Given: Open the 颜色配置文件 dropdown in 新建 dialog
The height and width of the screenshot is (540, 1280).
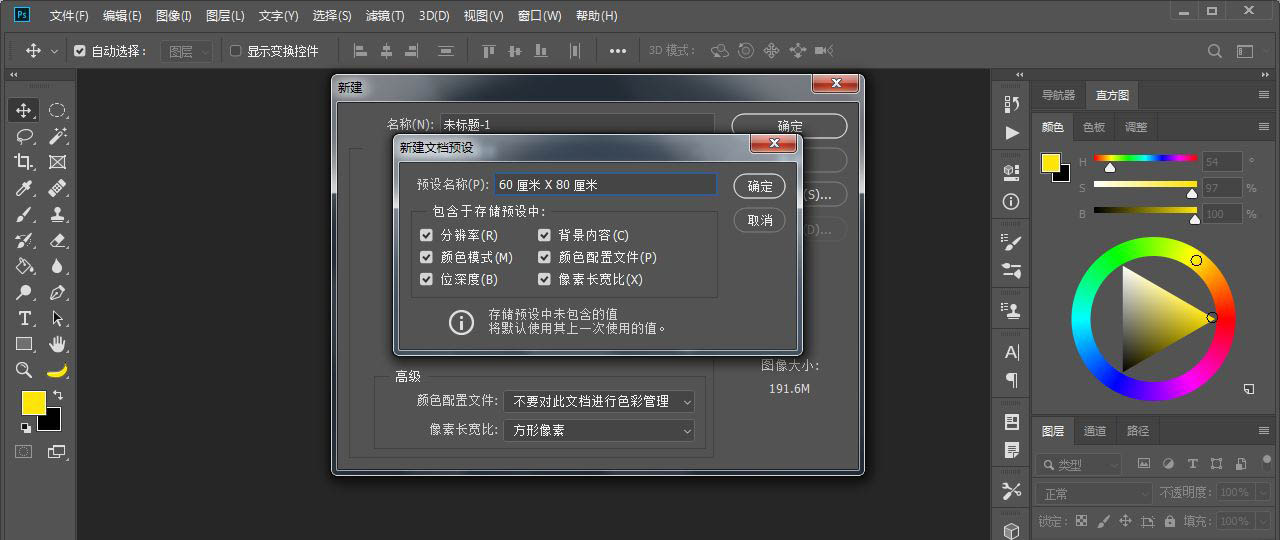Looking at the screenshot, I should (x=599, y=401).
